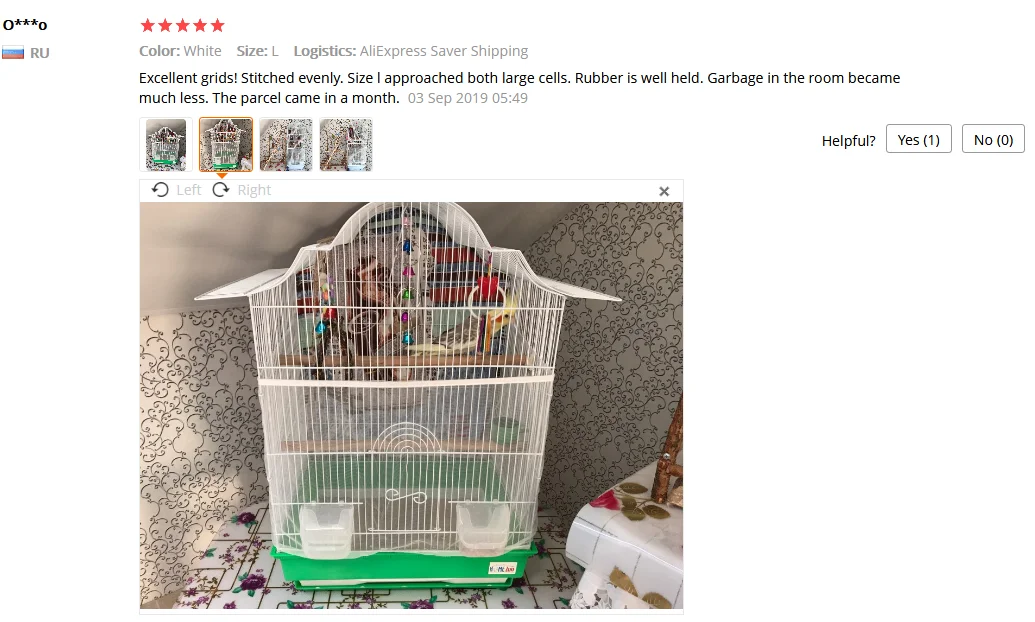Vote No (0) on review helpfulness
This screenshot has height=622, width=1035.
click(993, 139)
